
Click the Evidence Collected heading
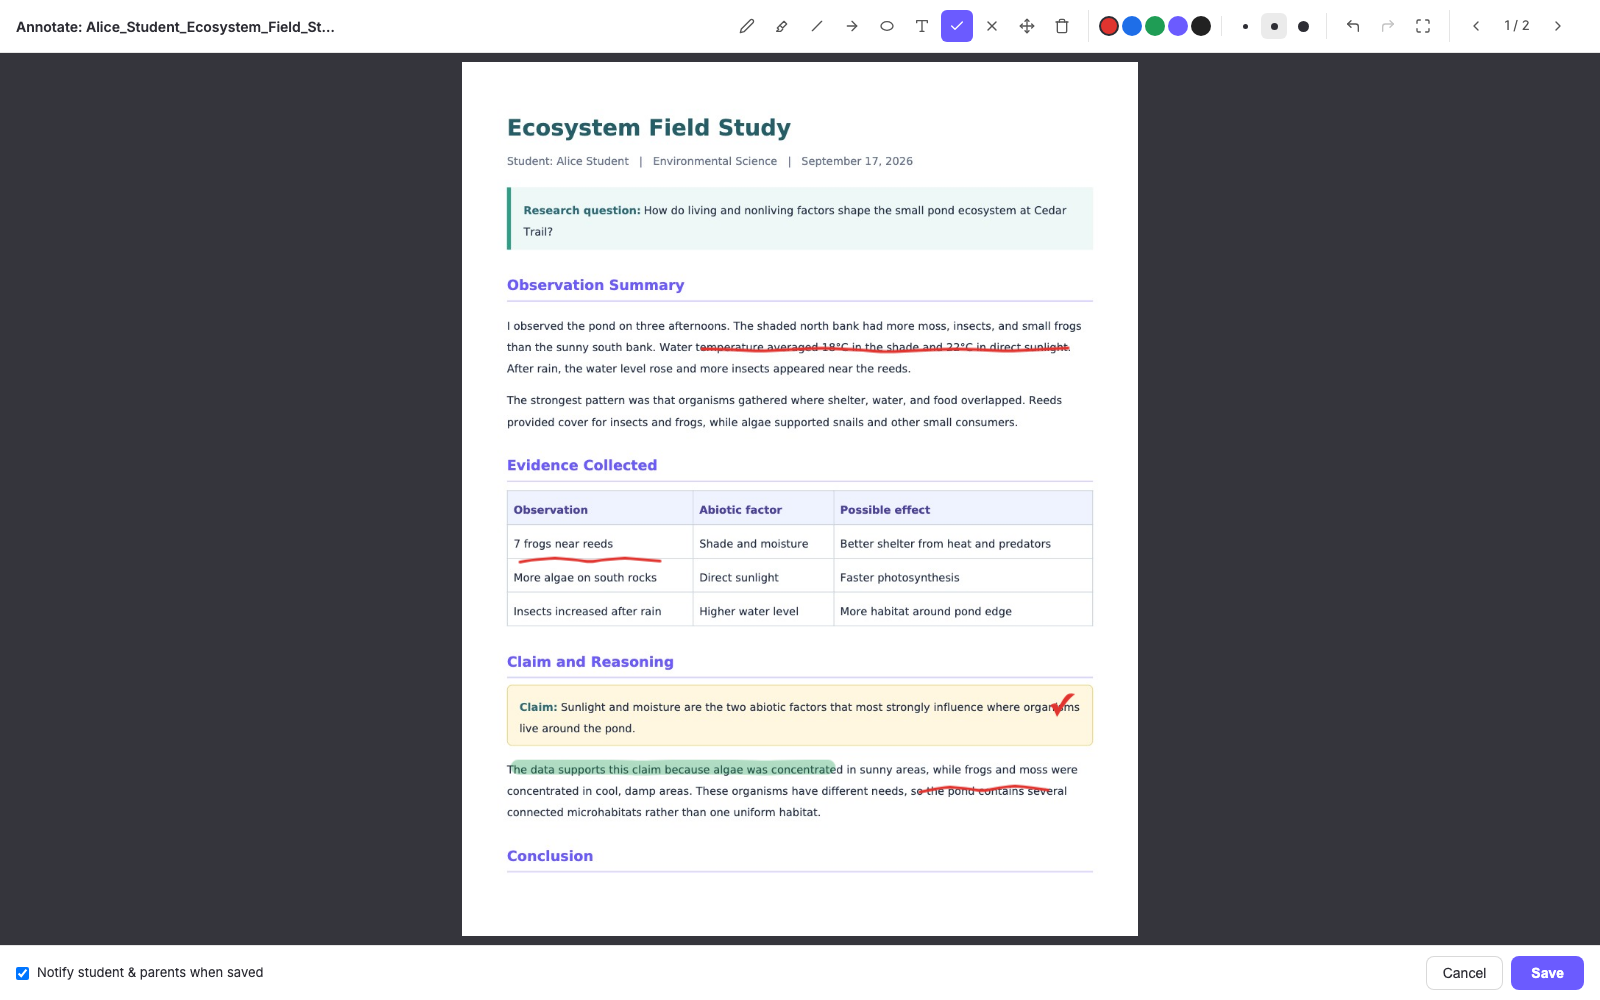(x=582, y=465)
